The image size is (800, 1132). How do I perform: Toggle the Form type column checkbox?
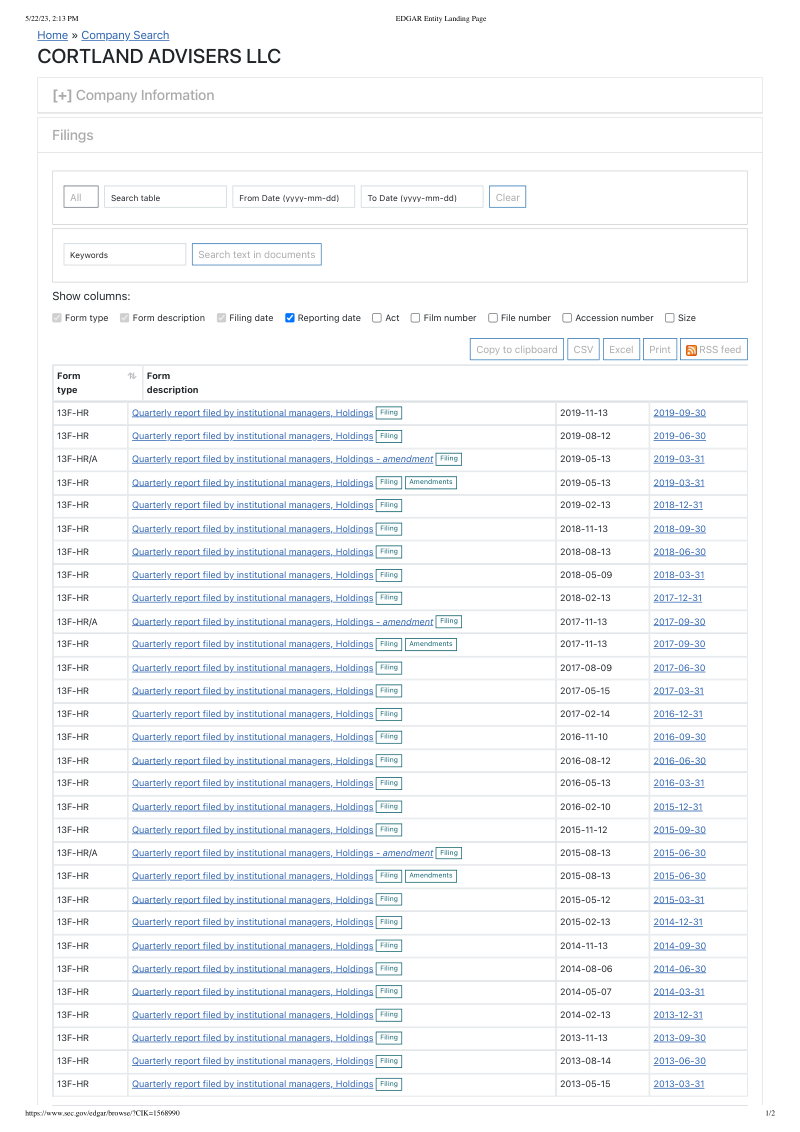click(57, 318)
